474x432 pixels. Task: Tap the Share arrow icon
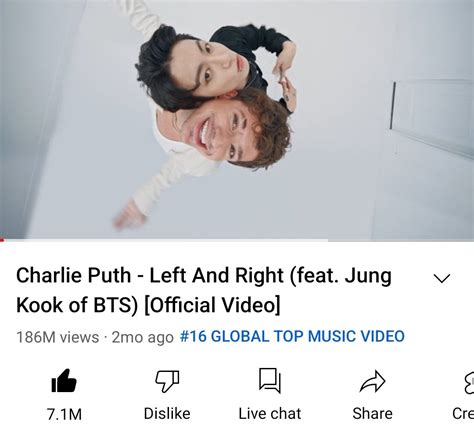(373, 381)
